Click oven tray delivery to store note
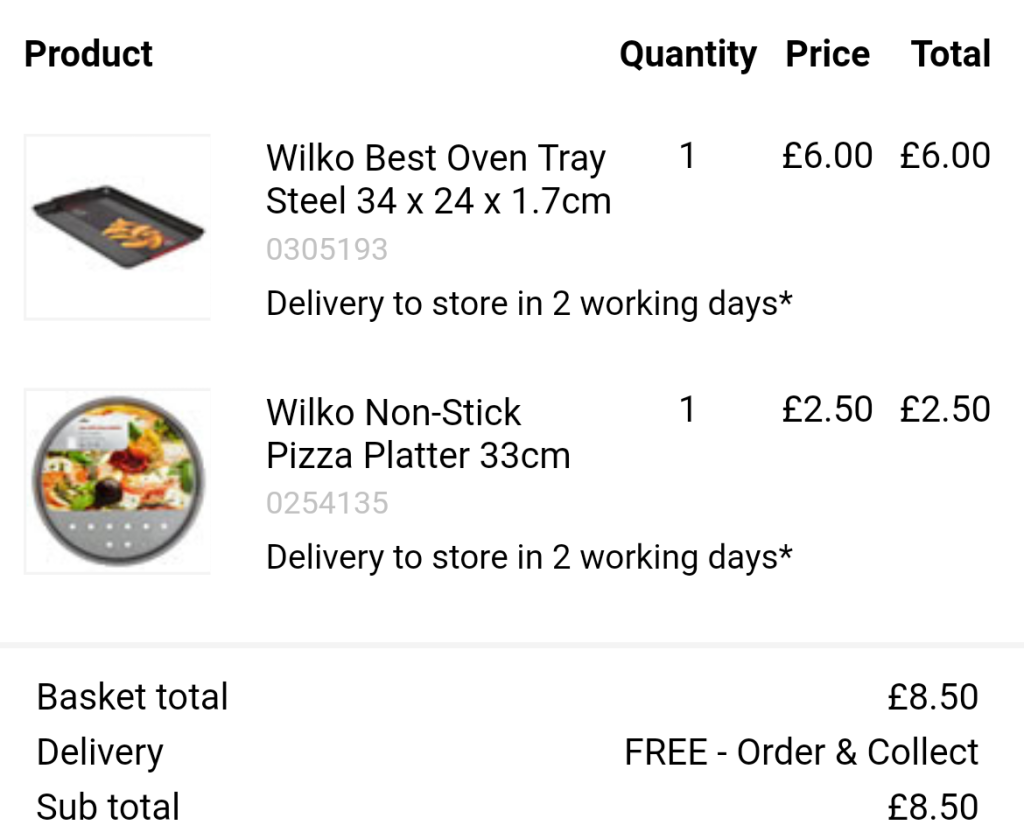This screenshot has width=1024, height=825. click(x=529, y=304)
